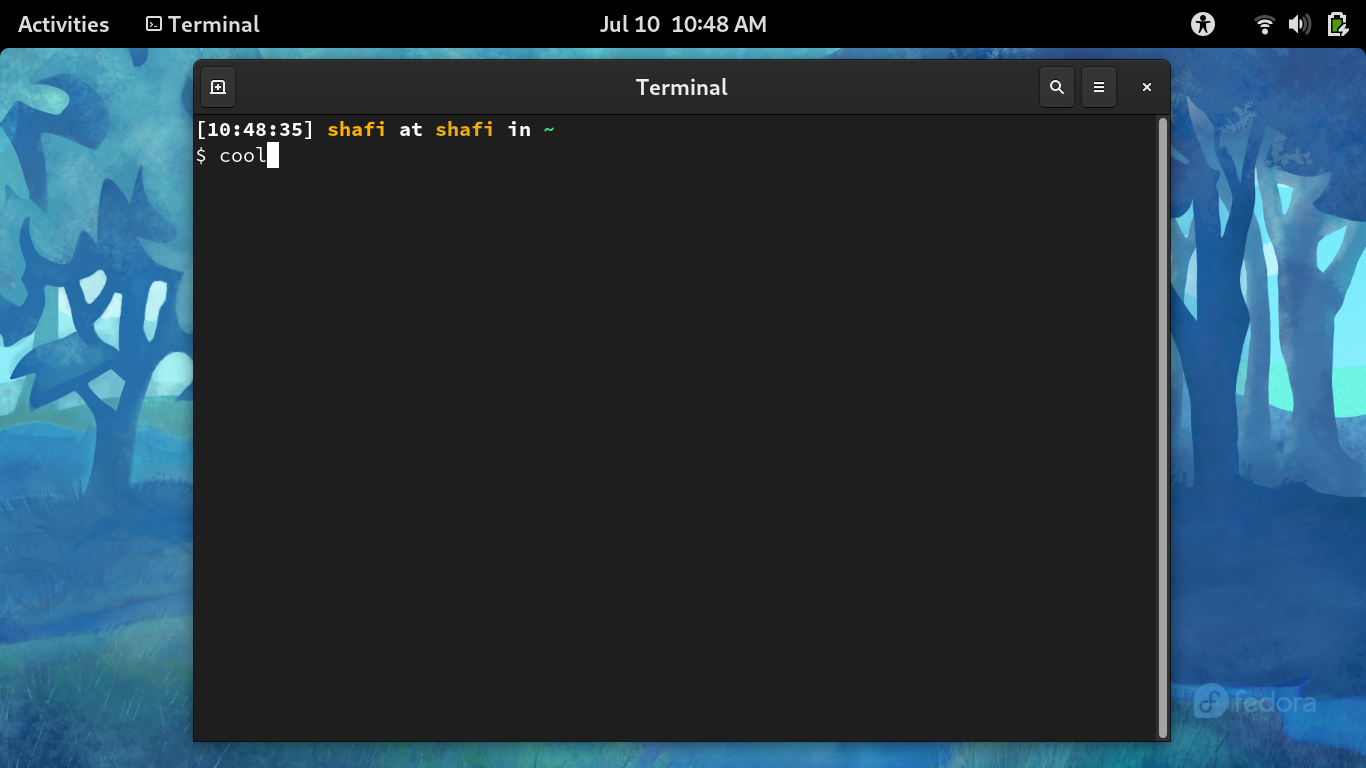Screen dimensions: 1366x768
Task: Open the Activities overview
Action: (x=64, y=24)
